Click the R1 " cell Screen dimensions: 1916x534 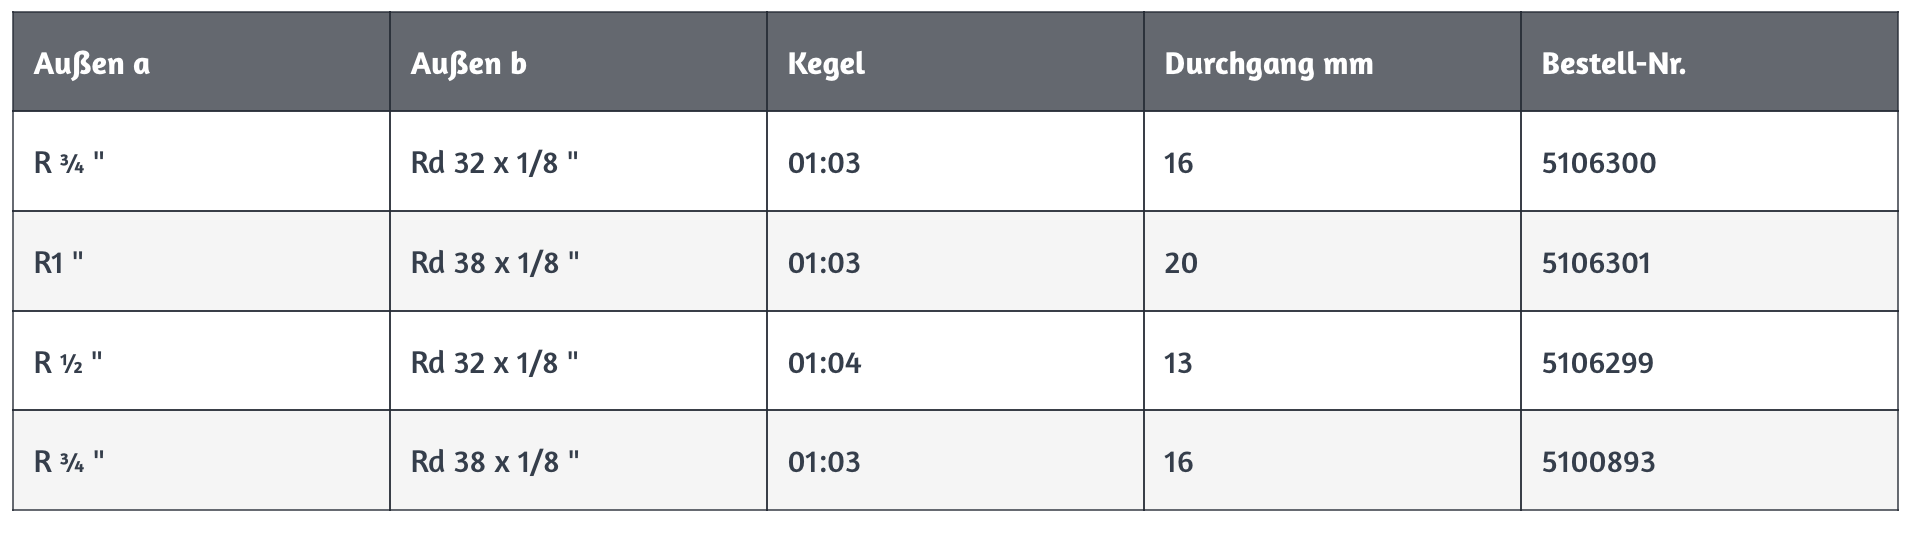[59, 263]
